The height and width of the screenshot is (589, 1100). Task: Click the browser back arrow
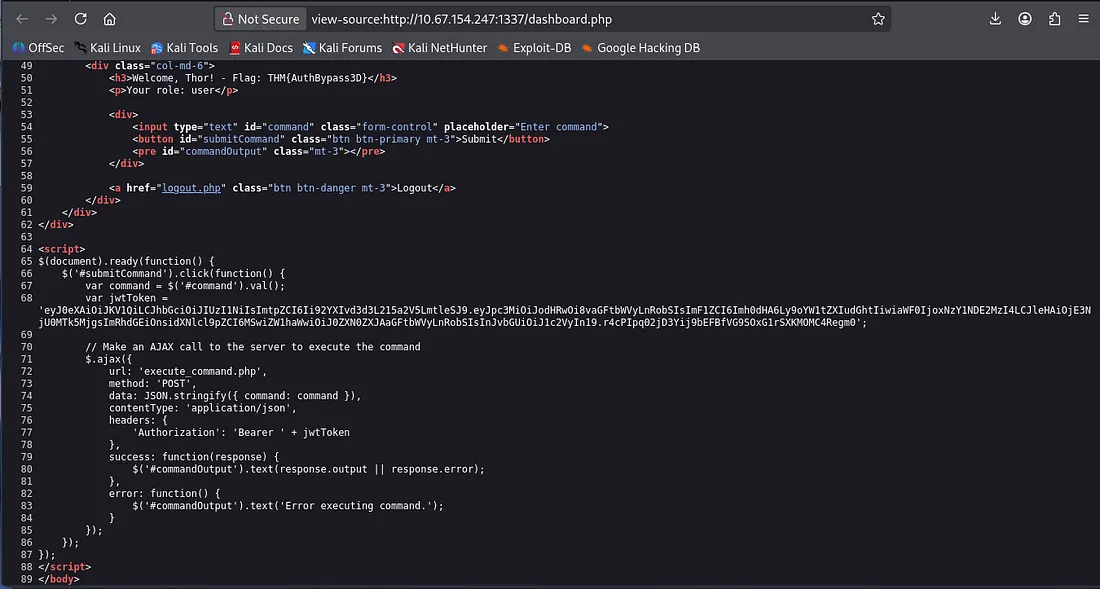[22, 19]
